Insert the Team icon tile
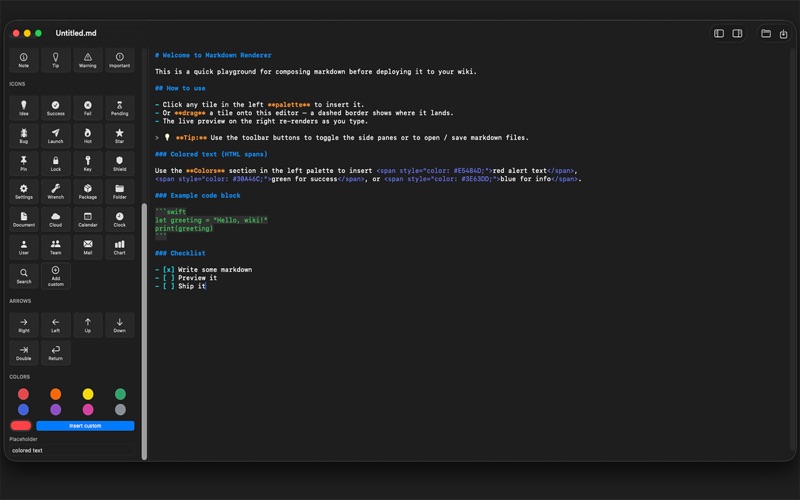This screenshot has width=800, height=500. [56, 247]
